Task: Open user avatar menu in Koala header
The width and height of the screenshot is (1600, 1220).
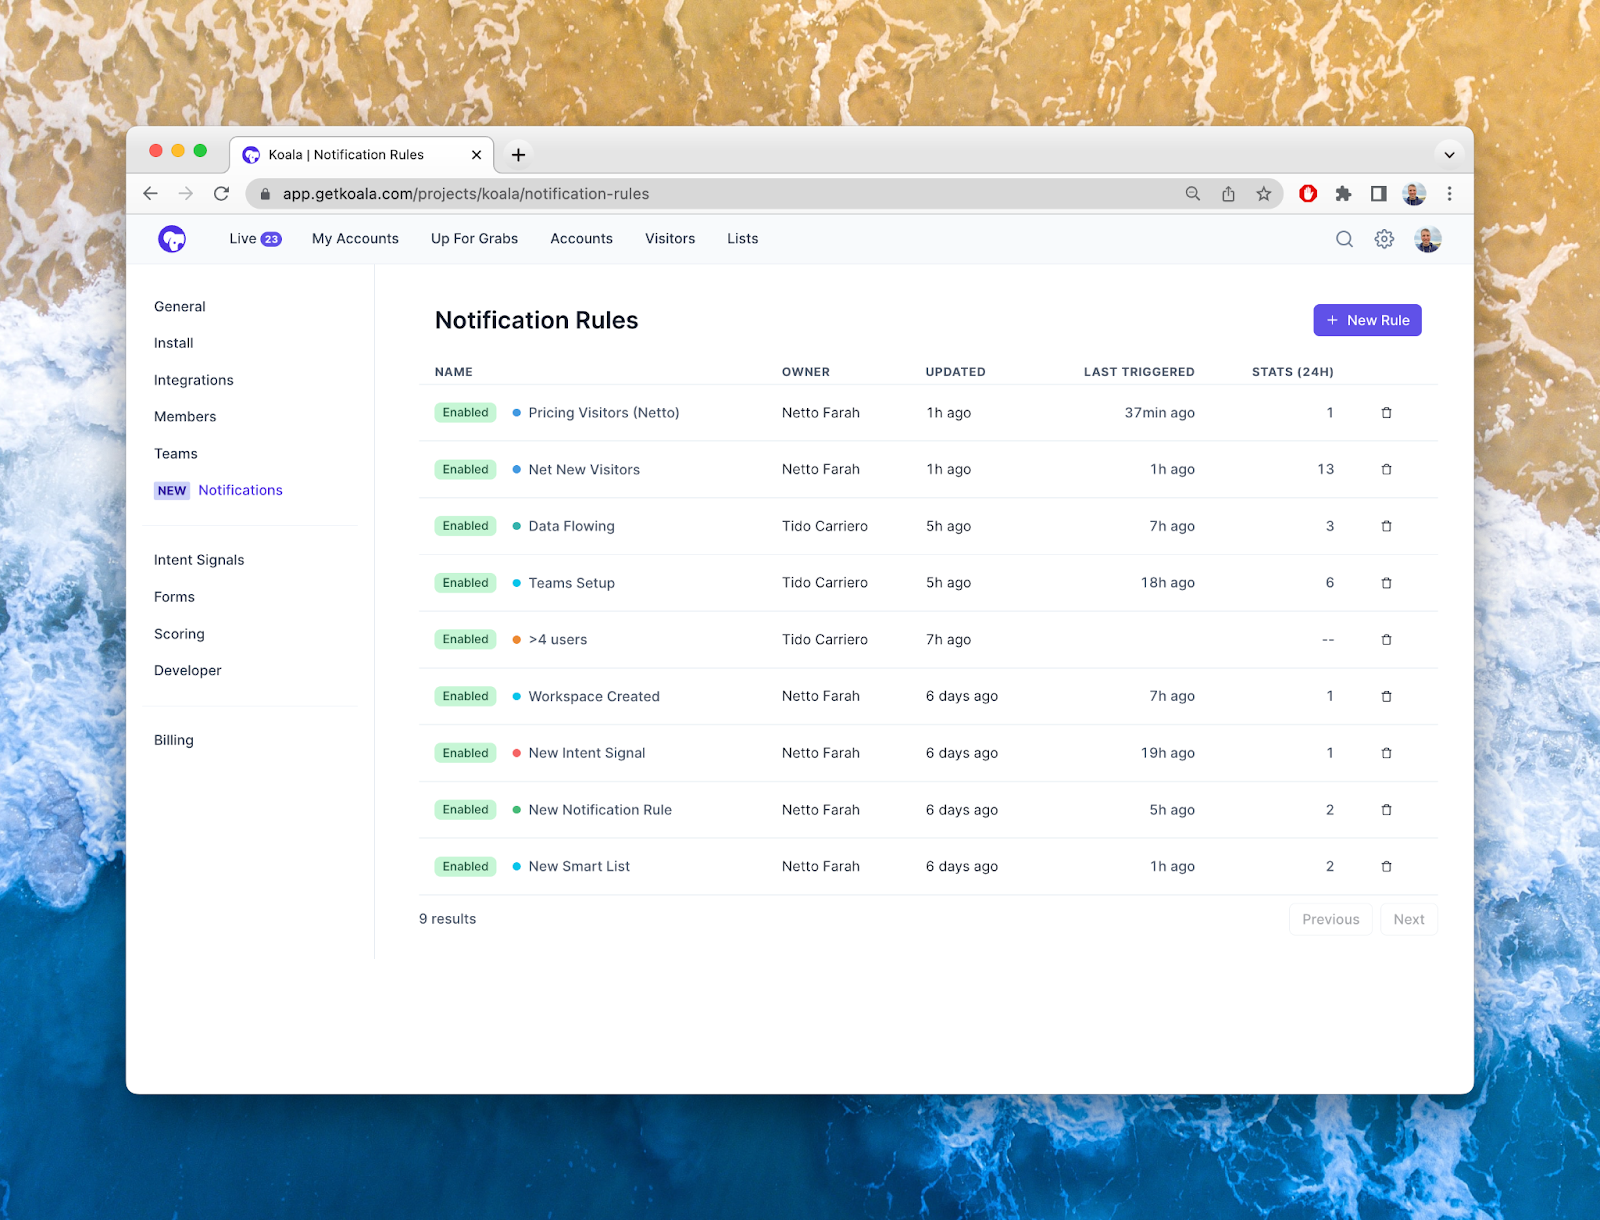Action: click(x=1427, y=239)
